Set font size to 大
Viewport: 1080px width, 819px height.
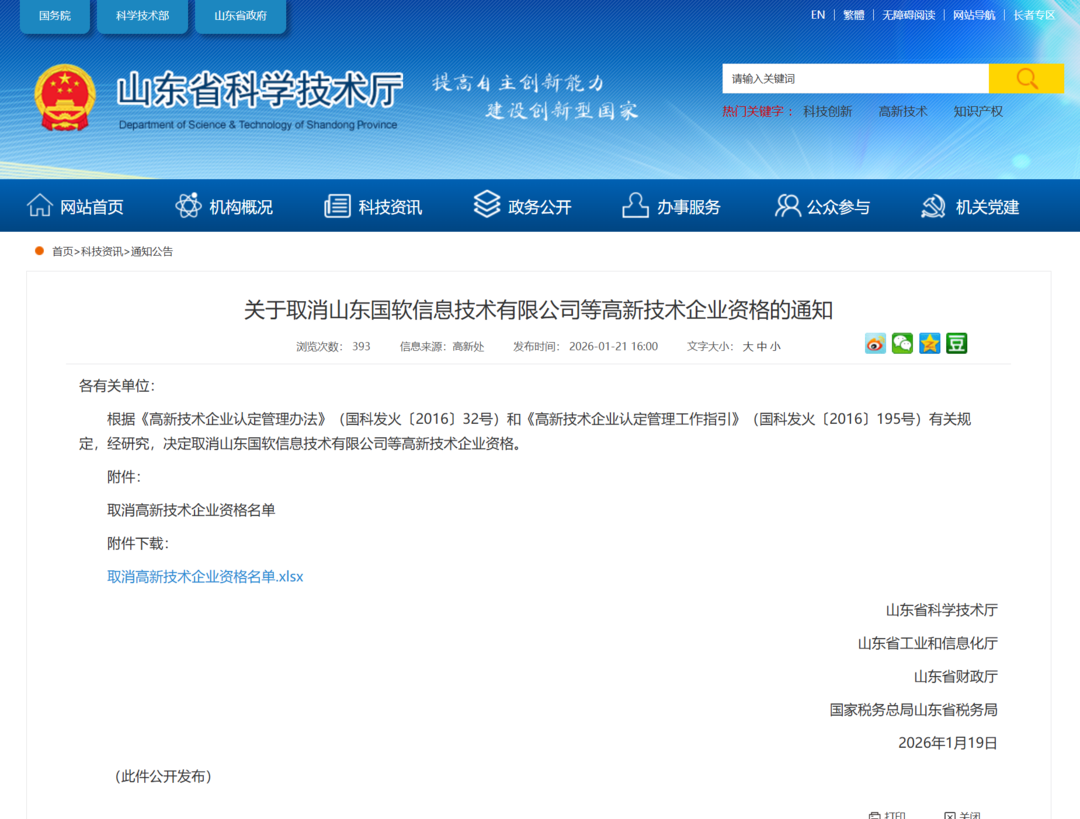coord(747,347)
